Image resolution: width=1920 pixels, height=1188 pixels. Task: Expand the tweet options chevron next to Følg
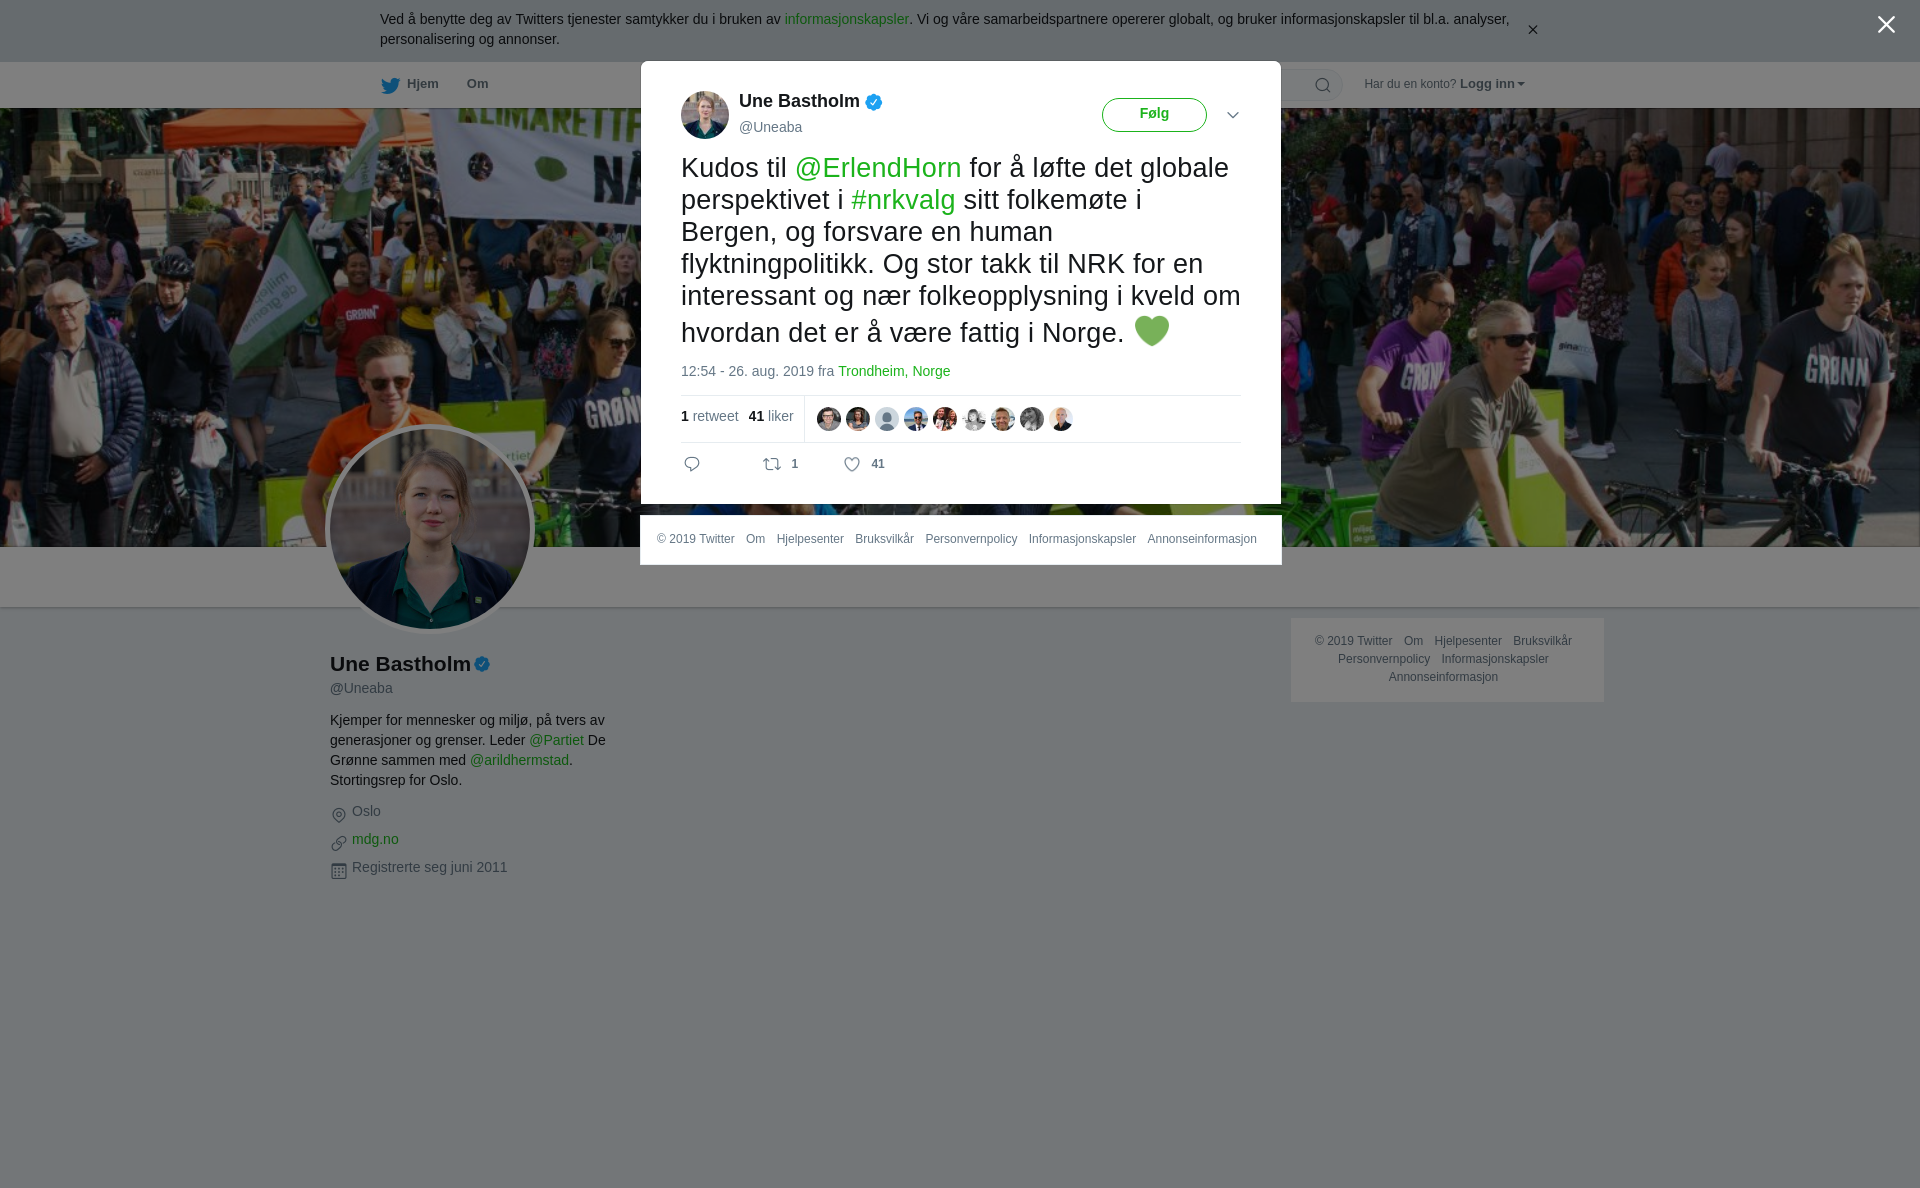tap(1233, 115)
